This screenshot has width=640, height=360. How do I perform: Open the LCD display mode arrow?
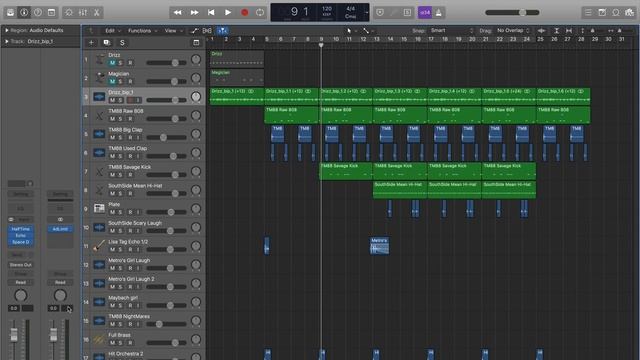(x=367, y=13)
